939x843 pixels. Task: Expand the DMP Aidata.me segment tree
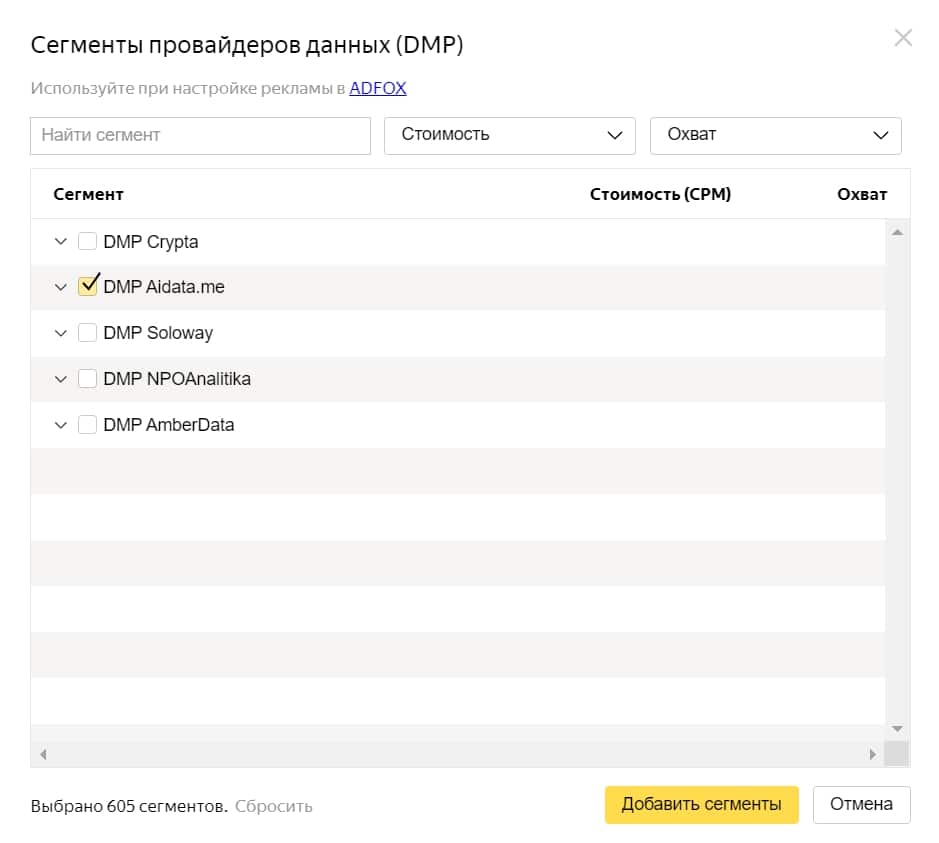pos(60,286)
